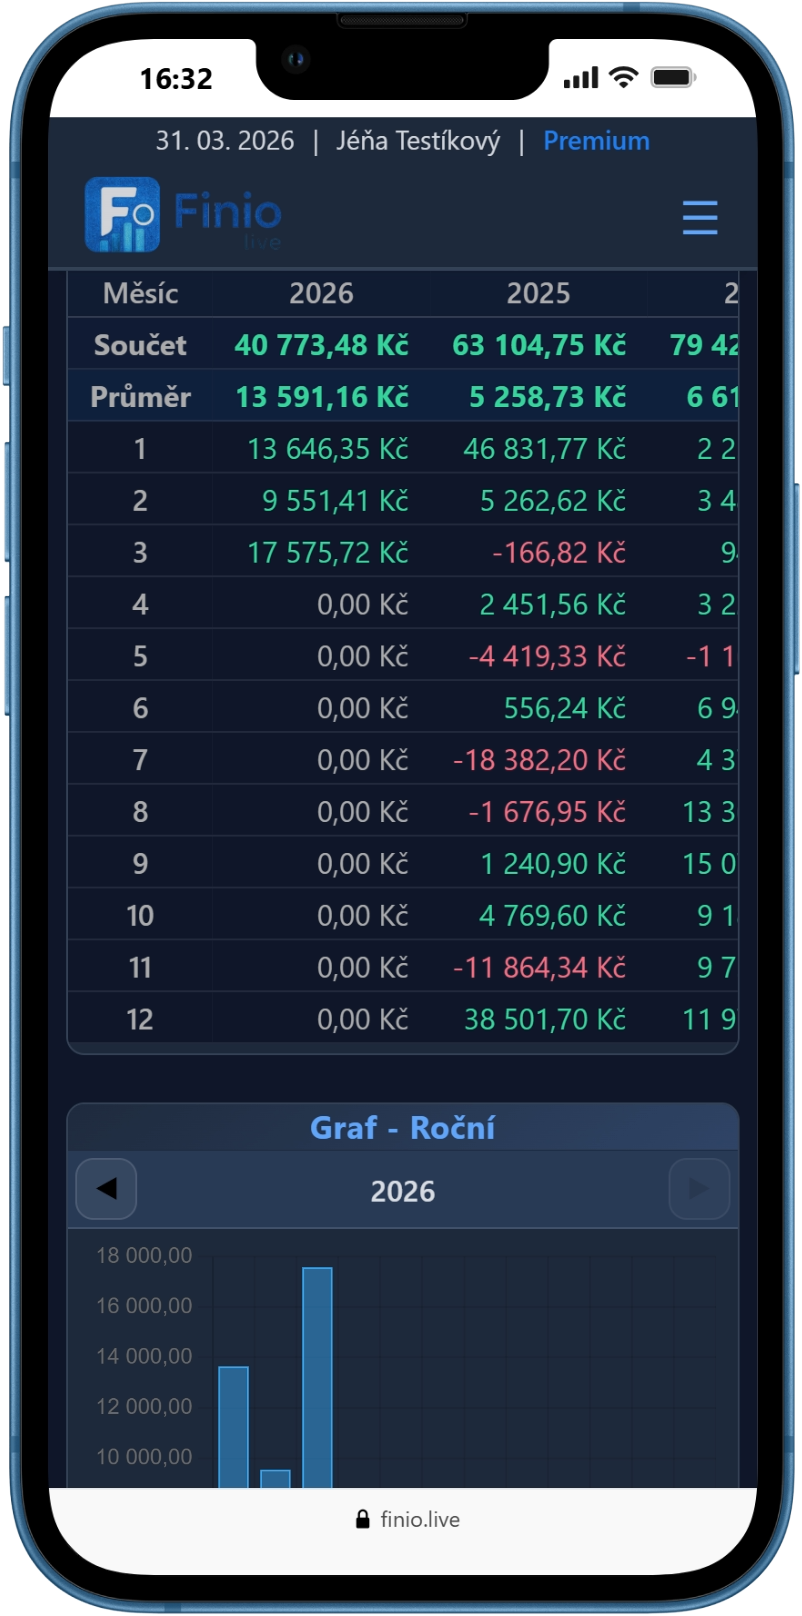This screenshot has width=802, height=1616.
Task: Click the first bar in yearly chart
Action: (233, 1428)
